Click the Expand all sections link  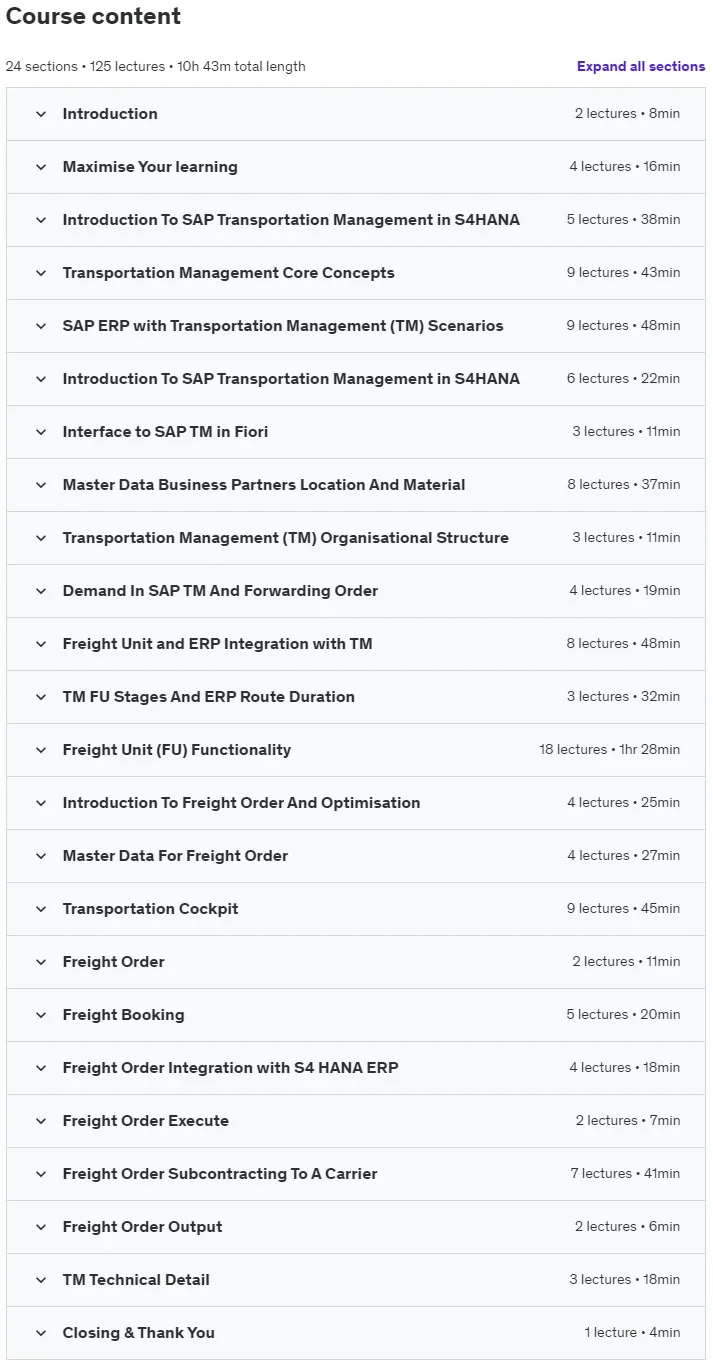tap(641, 67)
